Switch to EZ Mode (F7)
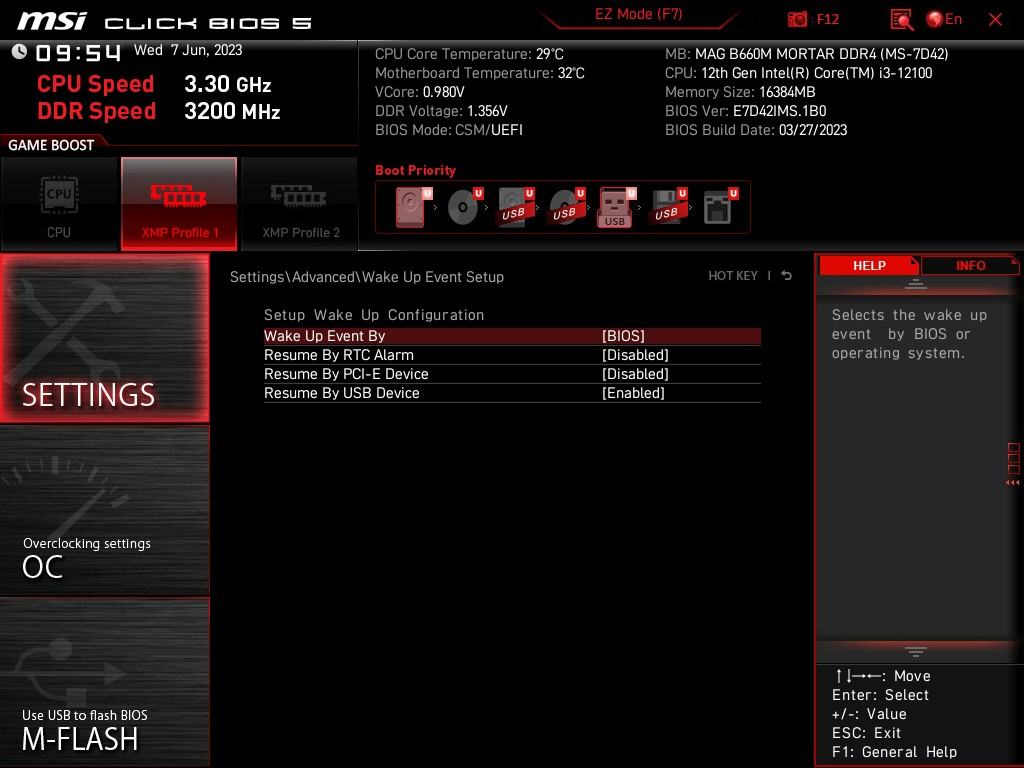This screenshot has width=1024, height=768. 638,14
